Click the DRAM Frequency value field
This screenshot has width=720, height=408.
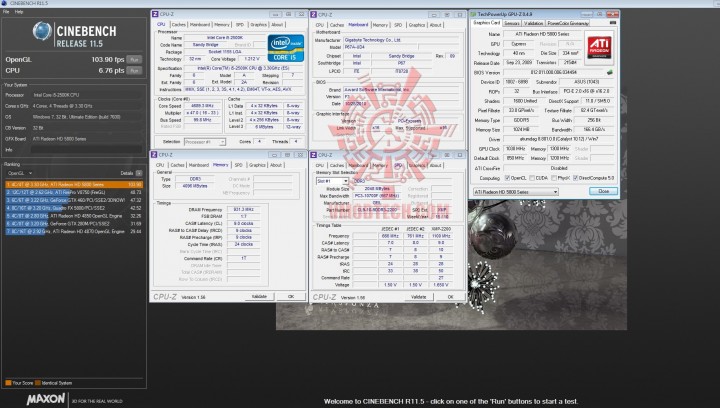(244, 209)
